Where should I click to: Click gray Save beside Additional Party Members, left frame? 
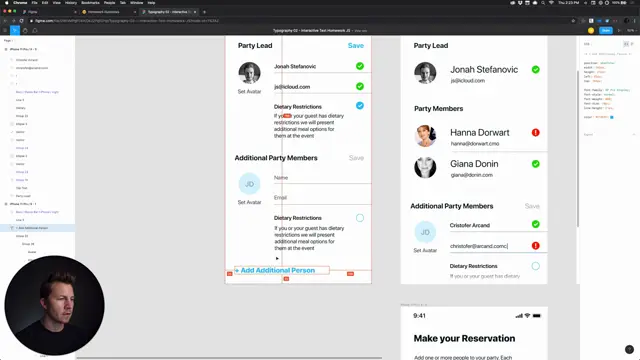(x=356, y=158)
